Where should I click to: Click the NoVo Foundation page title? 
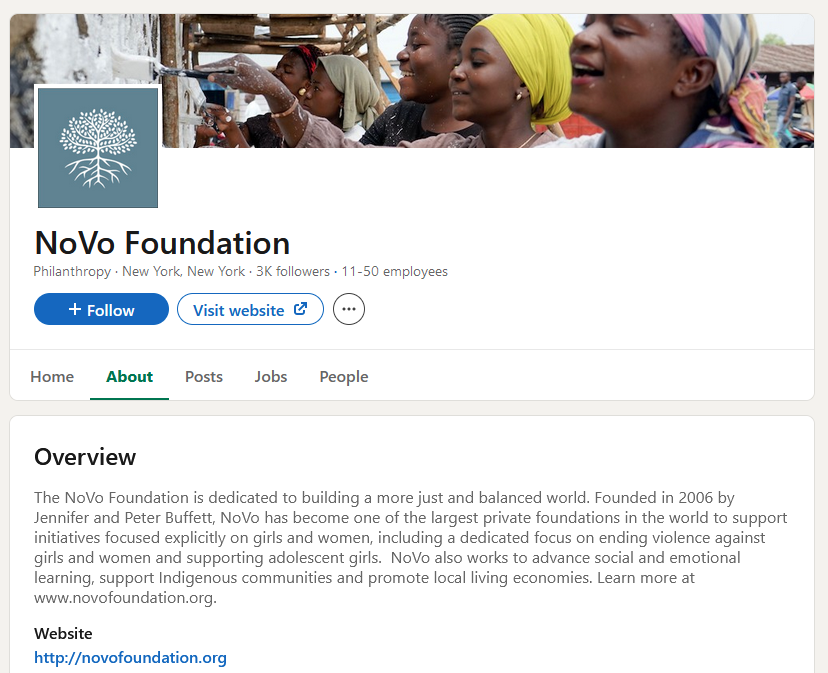tap(162, 243)
